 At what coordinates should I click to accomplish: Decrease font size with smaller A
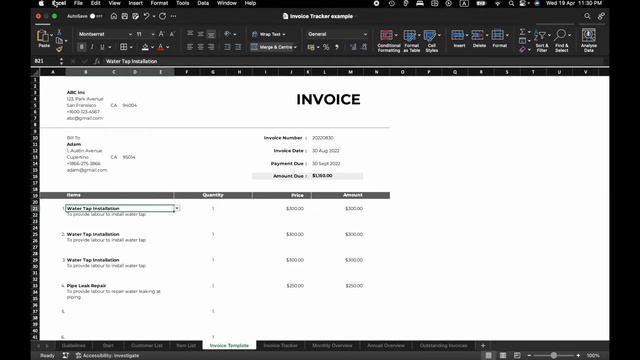(172, 34)
